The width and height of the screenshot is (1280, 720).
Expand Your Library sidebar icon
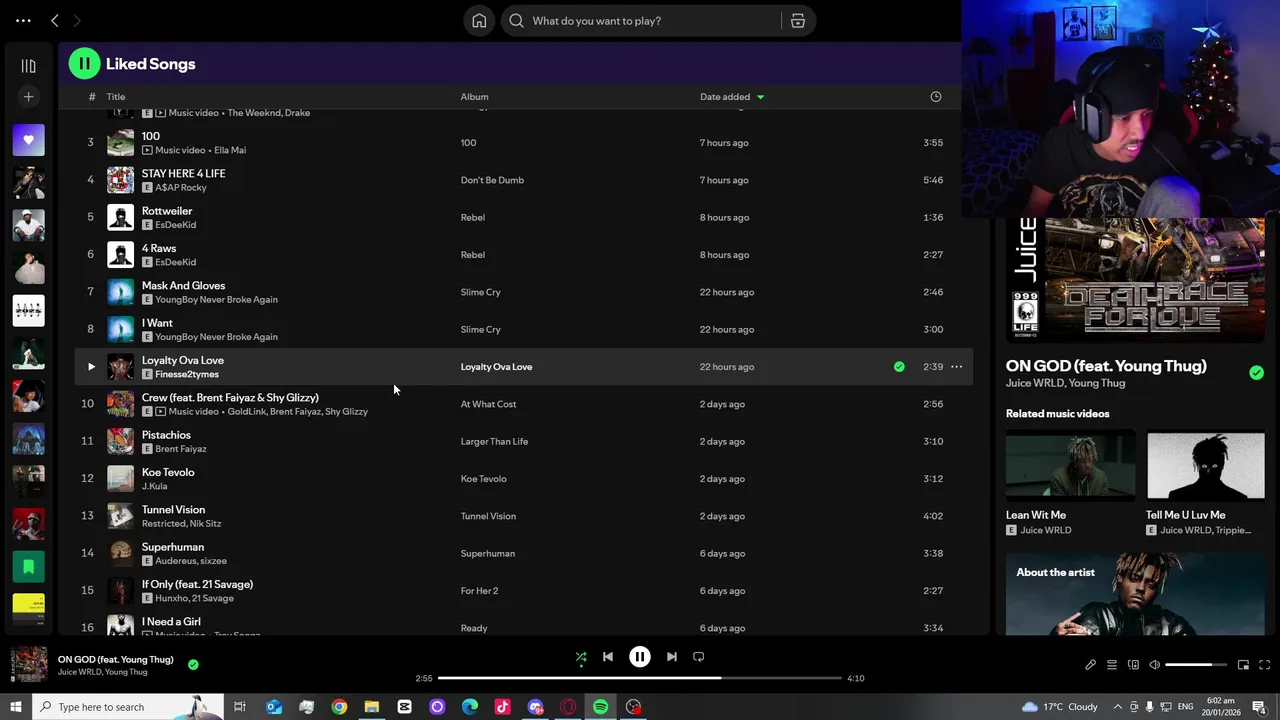(28, 66)
